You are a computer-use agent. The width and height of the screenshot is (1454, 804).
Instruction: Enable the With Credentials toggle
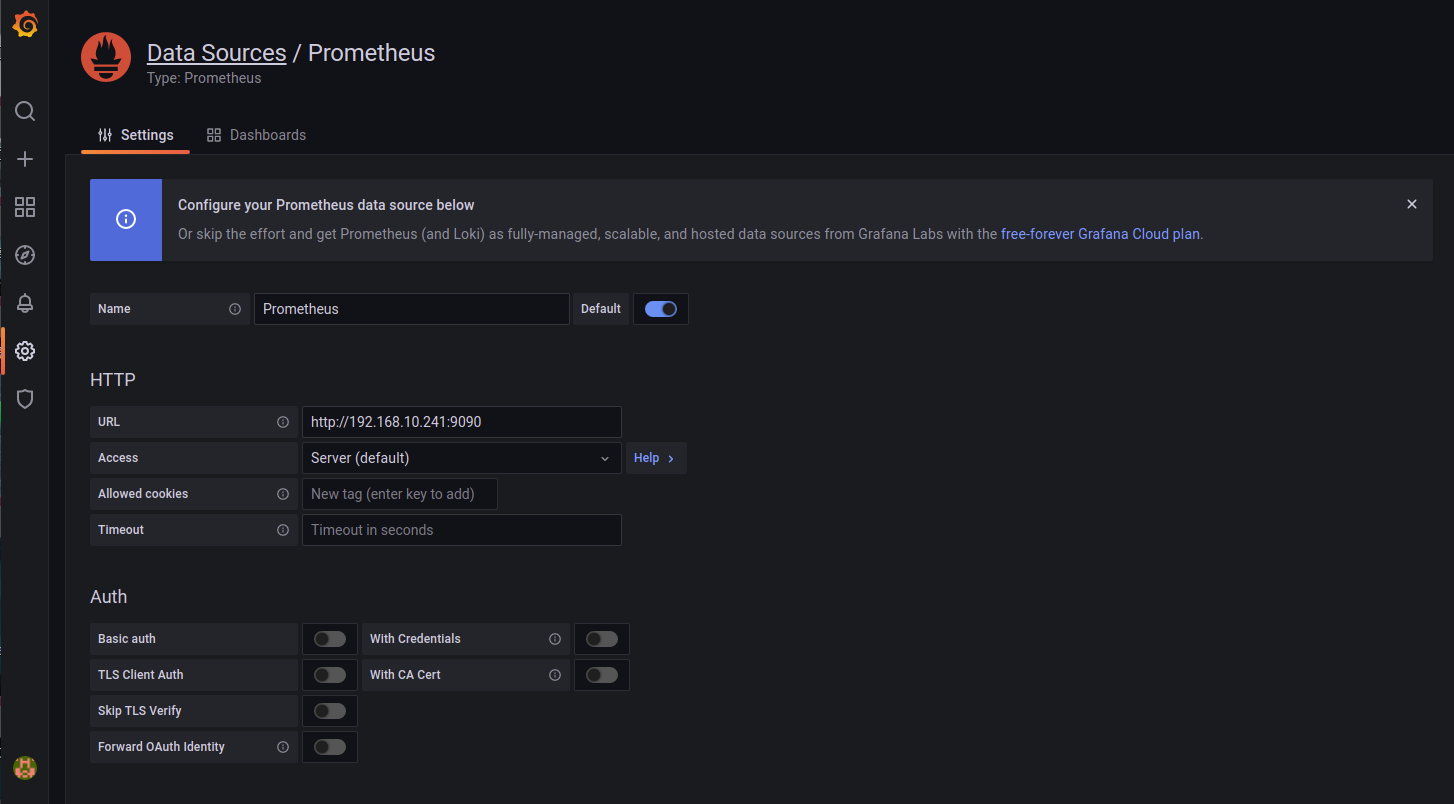(602, 639)
